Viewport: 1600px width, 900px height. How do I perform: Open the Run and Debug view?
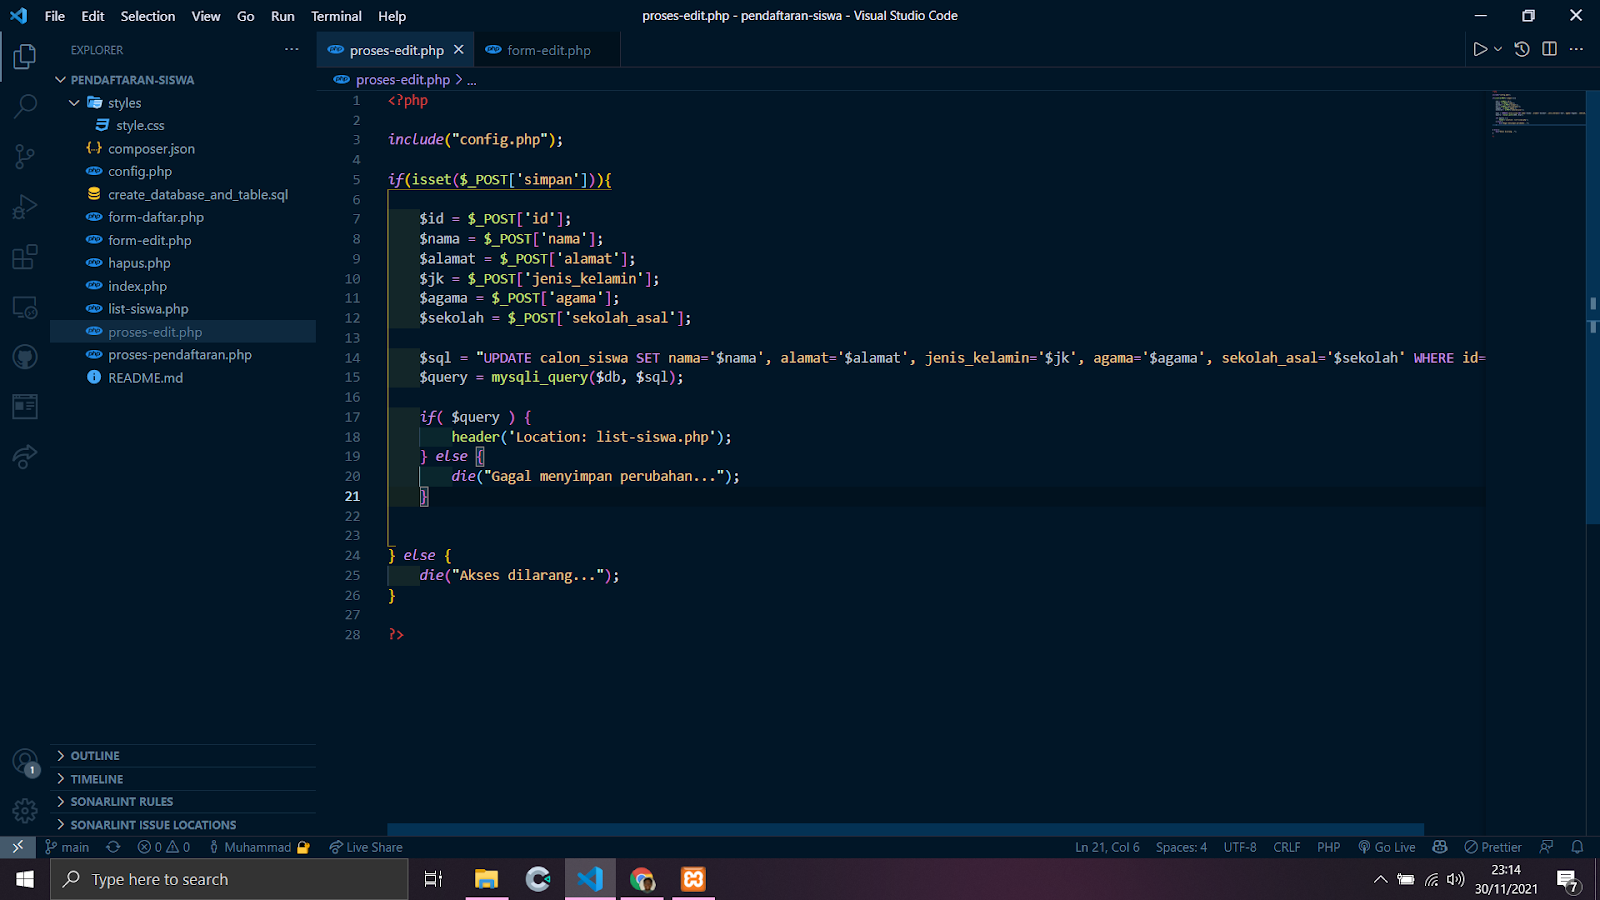[x=25, y=207]
